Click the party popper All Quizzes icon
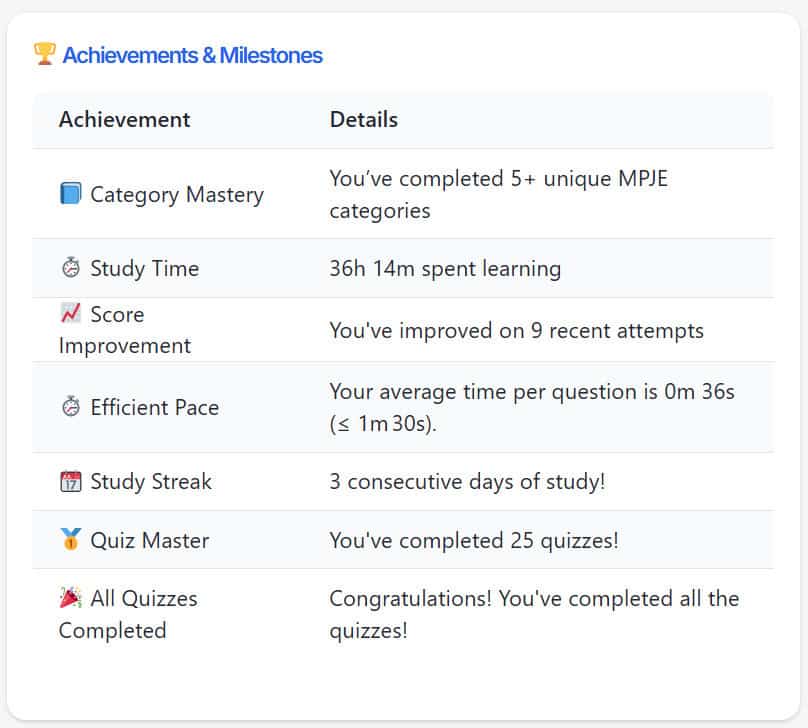Image resolution: width=808 pixels, height=728 pixels. (x=70, y=598)
